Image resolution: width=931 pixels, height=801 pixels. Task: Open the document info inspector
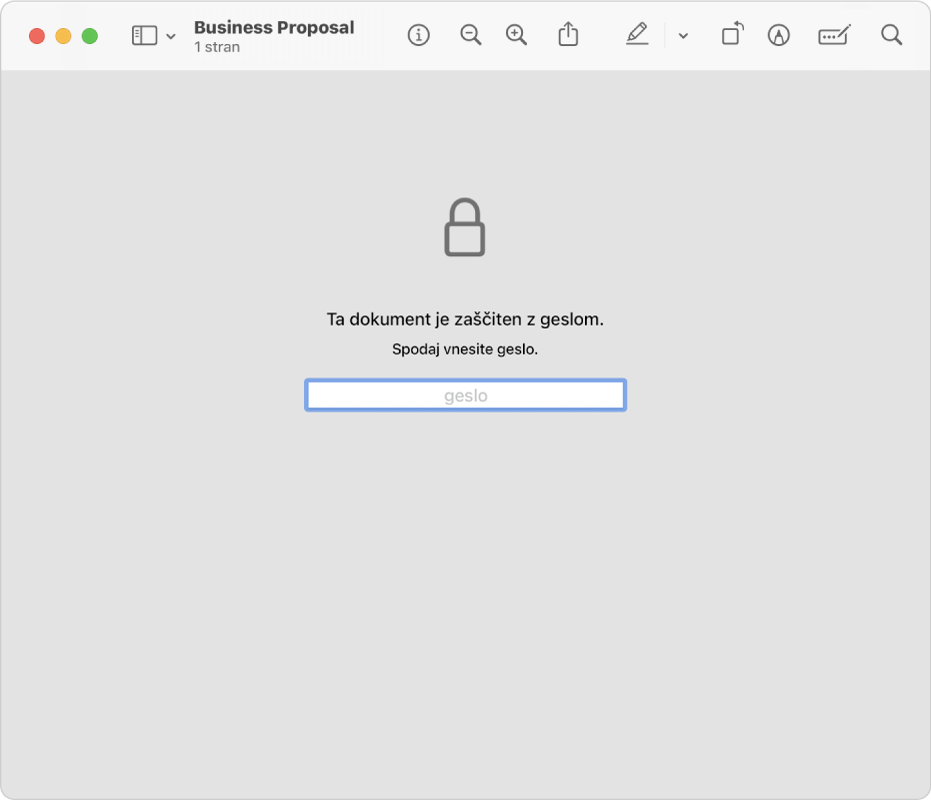[419, 35]
